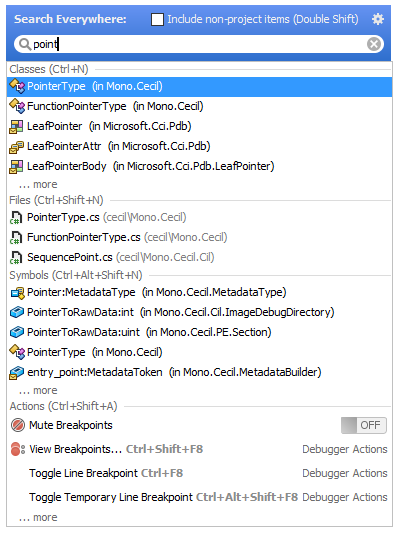The height and width of the screenshot is (533, 400).
Task: Expand more results under Symbols
Action: pyautogui.click(x=38, y=390)
